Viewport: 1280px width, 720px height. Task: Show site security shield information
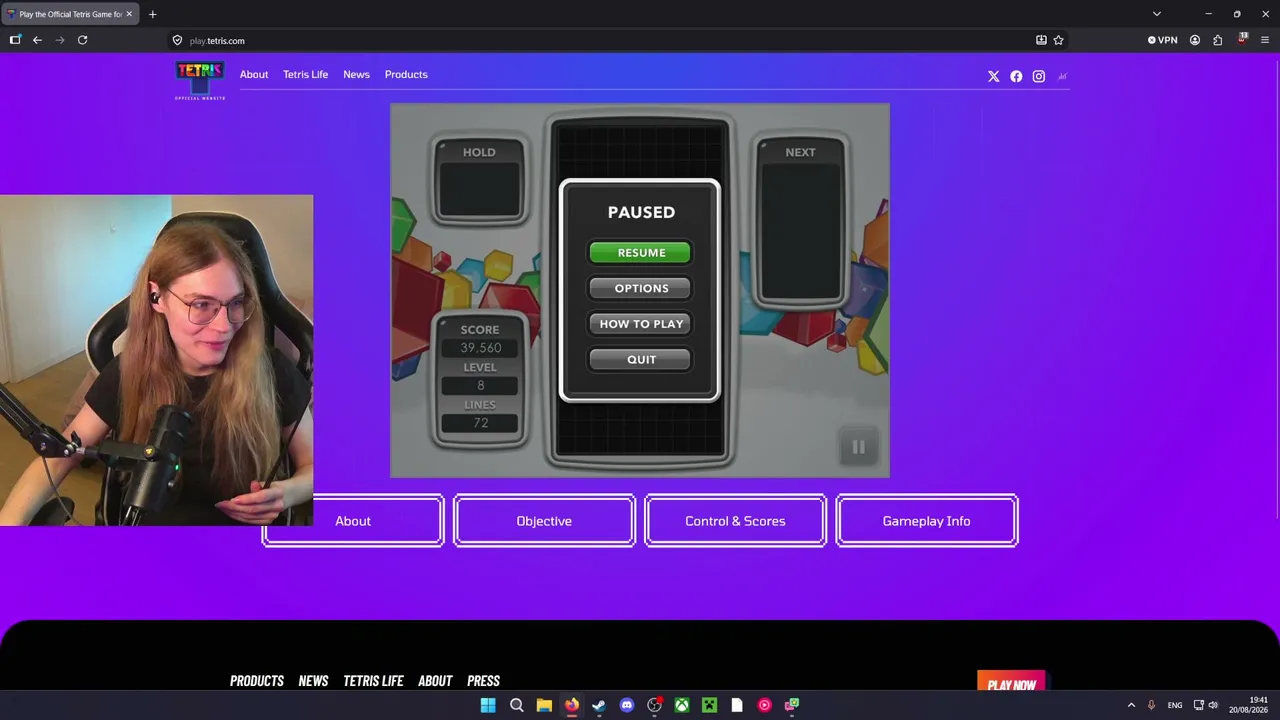point(177,41)
